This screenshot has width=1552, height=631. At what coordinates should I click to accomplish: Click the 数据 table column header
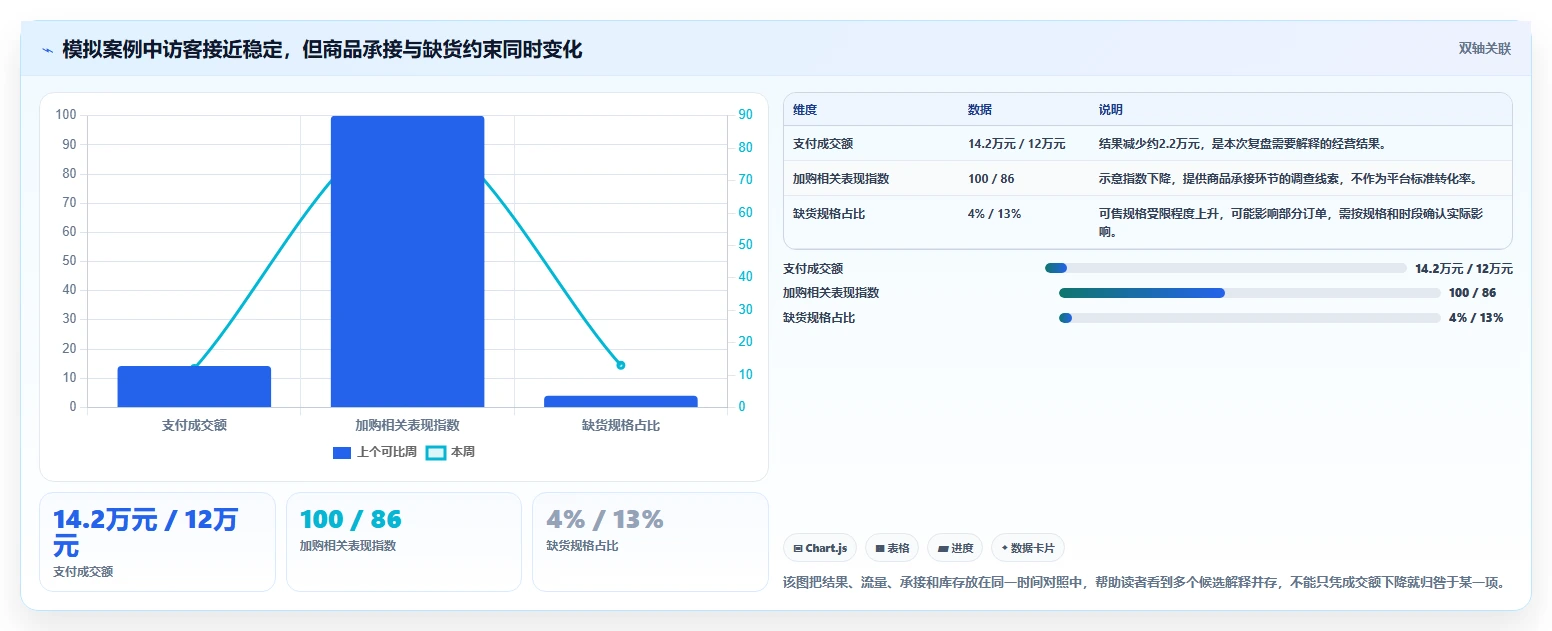(x=980, y=109)
